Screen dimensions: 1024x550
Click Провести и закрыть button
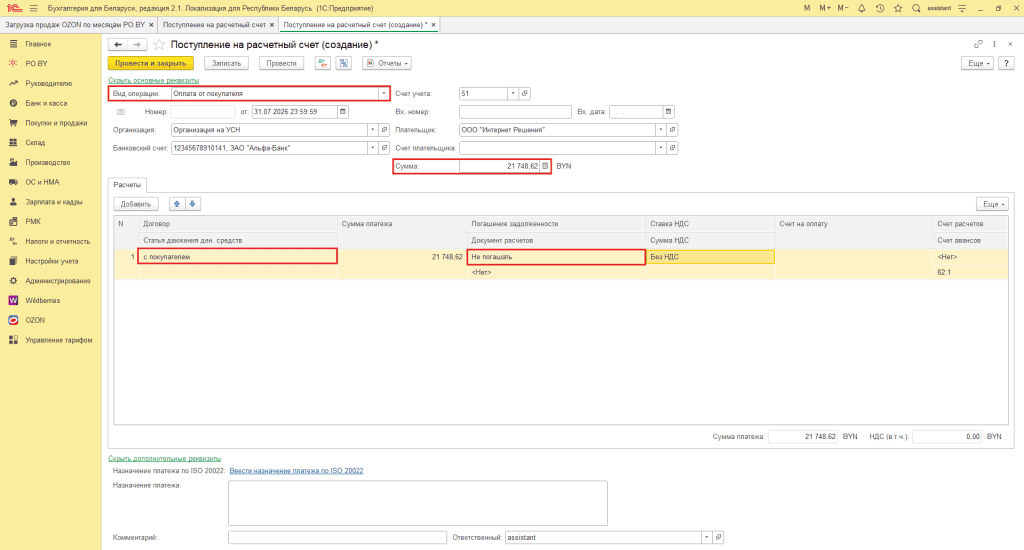[x=151, y=63]
